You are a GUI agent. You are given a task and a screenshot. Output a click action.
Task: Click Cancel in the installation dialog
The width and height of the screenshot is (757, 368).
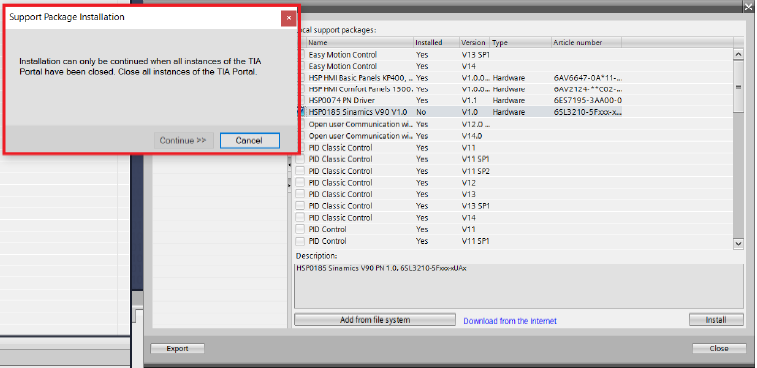tap(250, 141)
